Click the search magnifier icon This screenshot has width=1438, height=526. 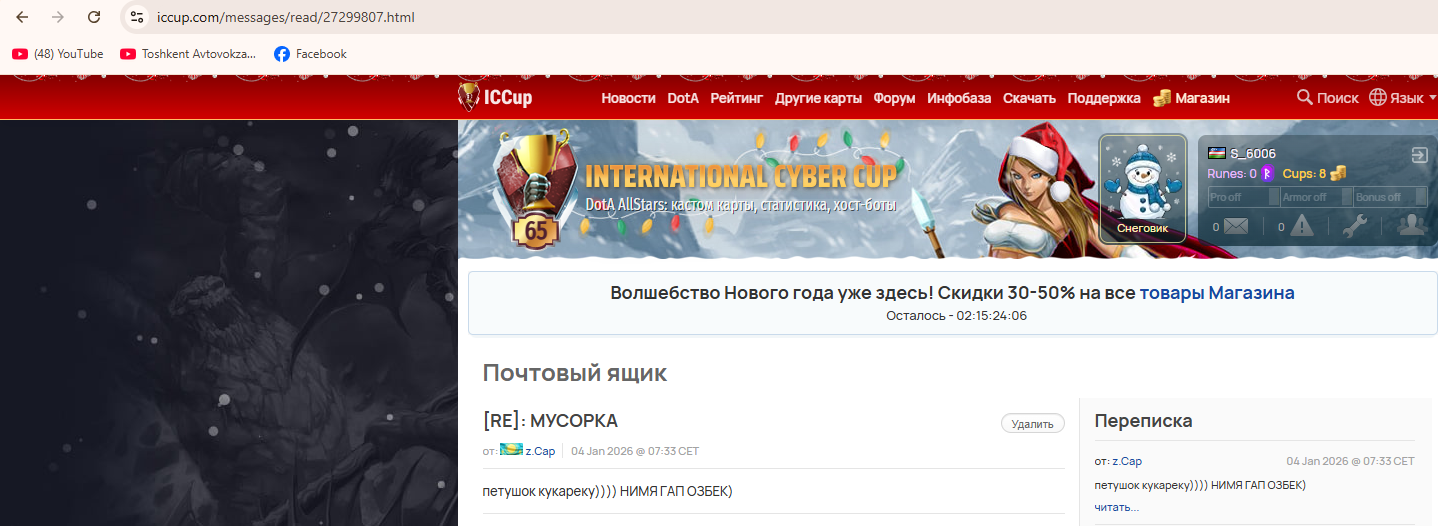[x=1304, y=97]
